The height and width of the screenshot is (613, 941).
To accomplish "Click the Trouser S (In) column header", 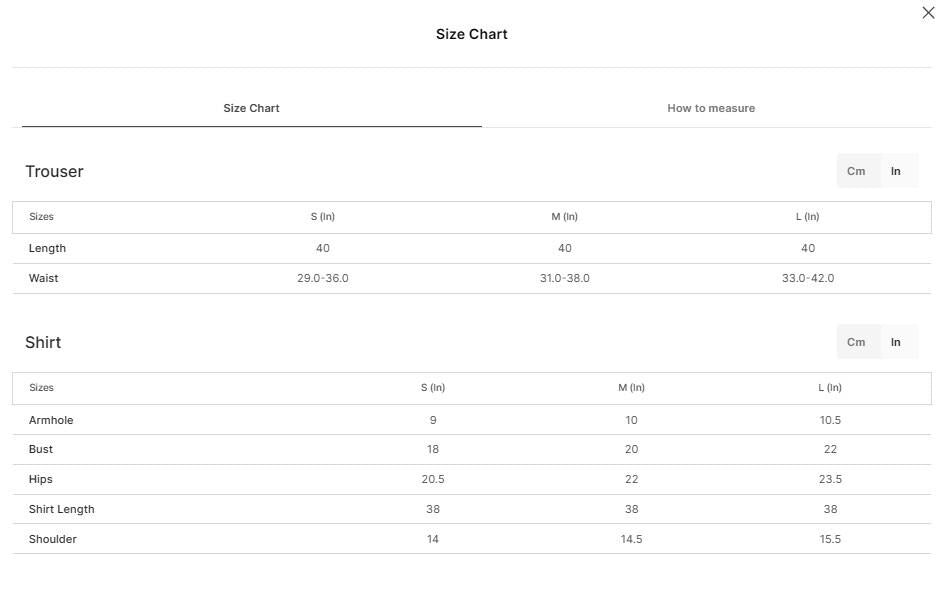I will pos(323,217).
